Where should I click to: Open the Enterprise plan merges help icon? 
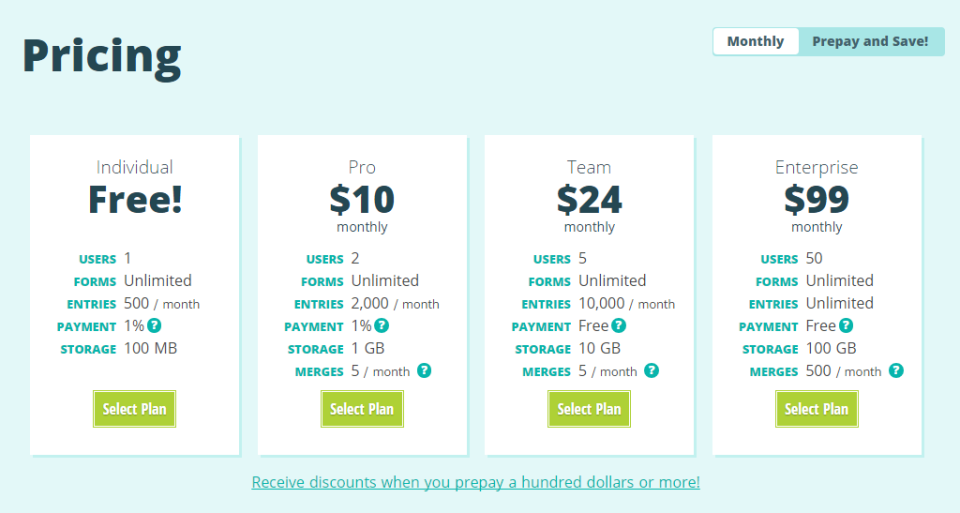point(896,371)
